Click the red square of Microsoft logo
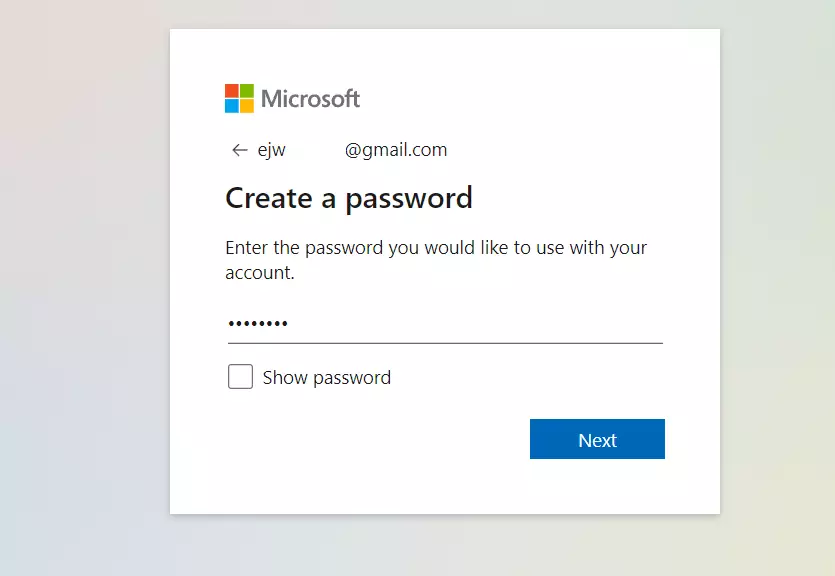This screenshot has width=835, height=576. point(232,90)
